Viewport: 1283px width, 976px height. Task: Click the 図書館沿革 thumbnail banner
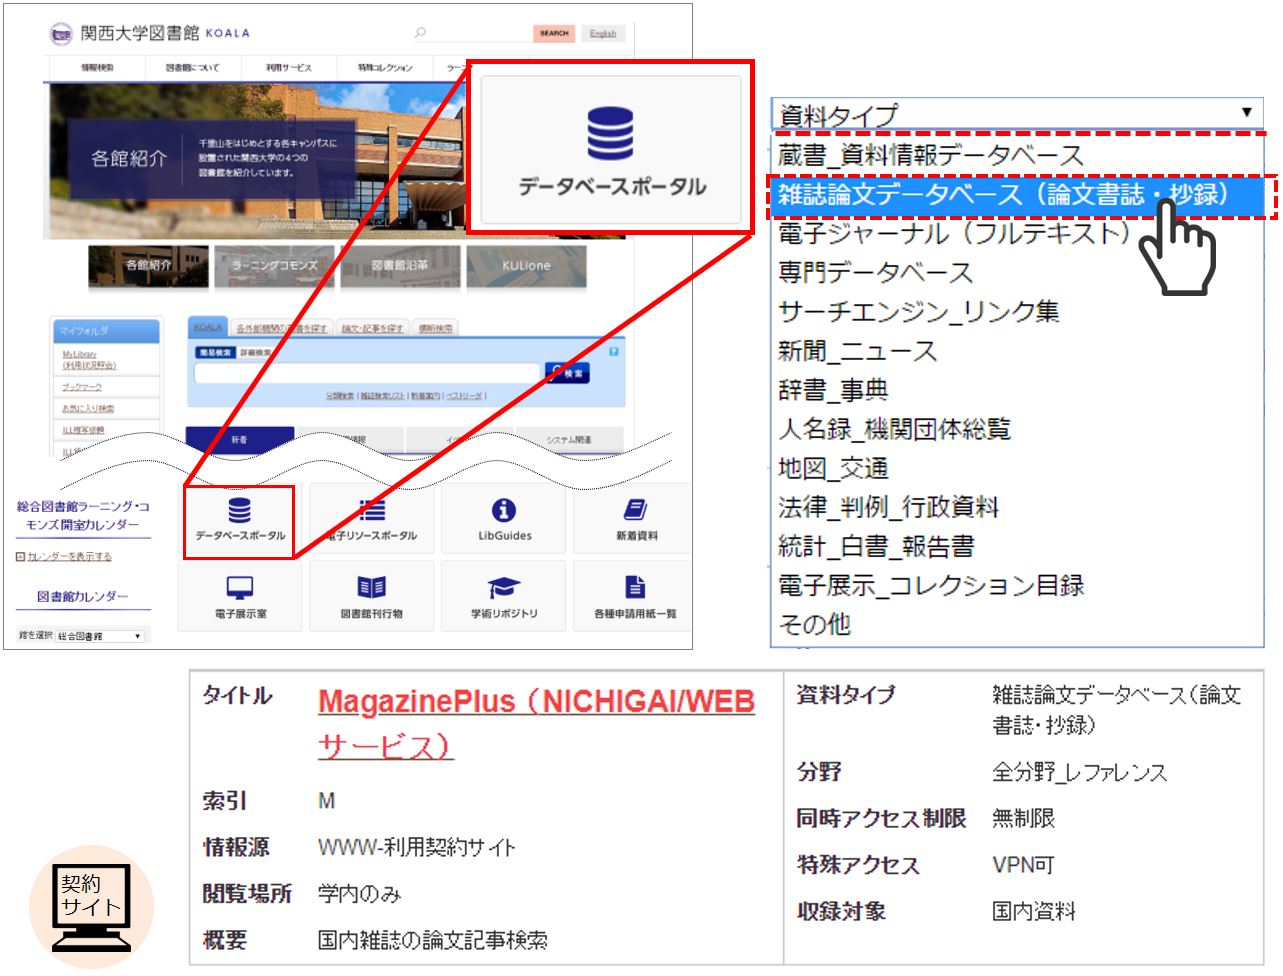click(x=400, y=265)
